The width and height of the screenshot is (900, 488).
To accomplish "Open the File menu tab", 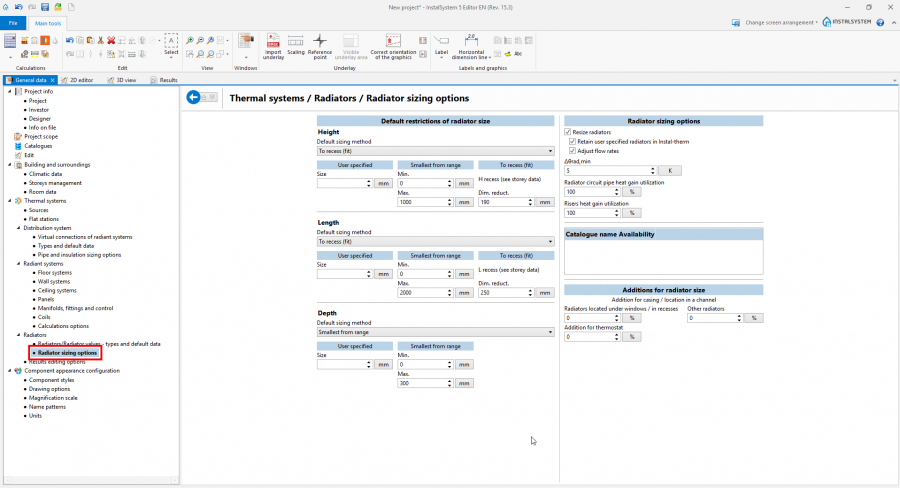I will (x=13, y=21).
